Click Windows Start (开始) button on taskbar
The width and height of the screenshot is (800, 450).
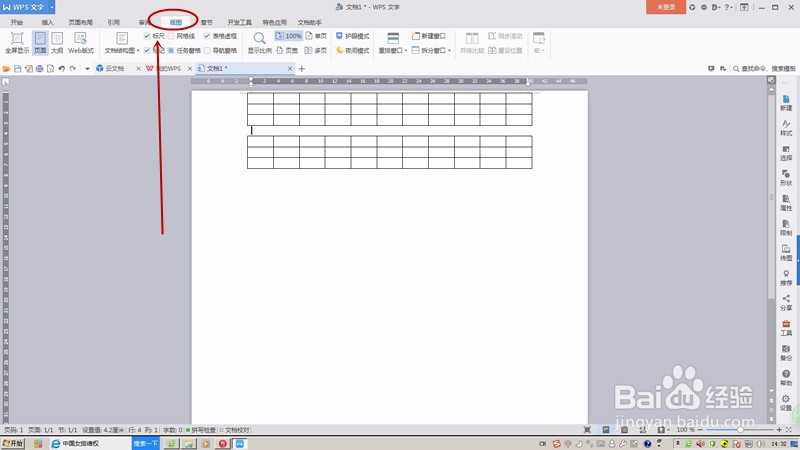click(12, 443)
